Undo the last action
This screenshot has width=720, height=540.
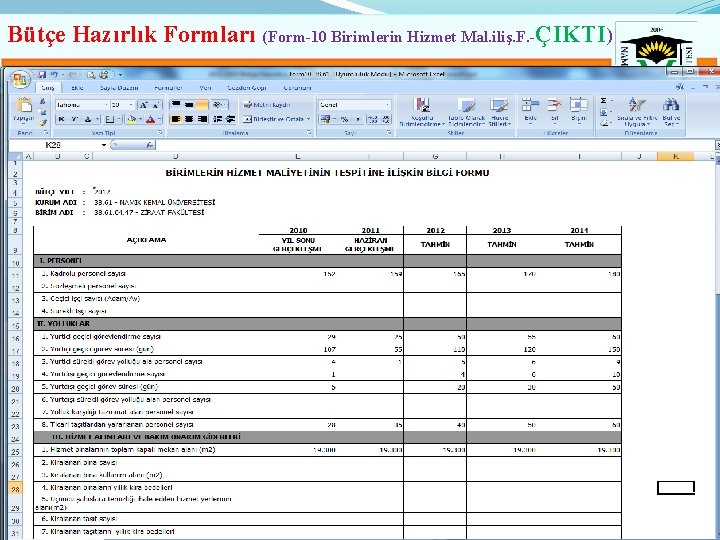(54, 74)
